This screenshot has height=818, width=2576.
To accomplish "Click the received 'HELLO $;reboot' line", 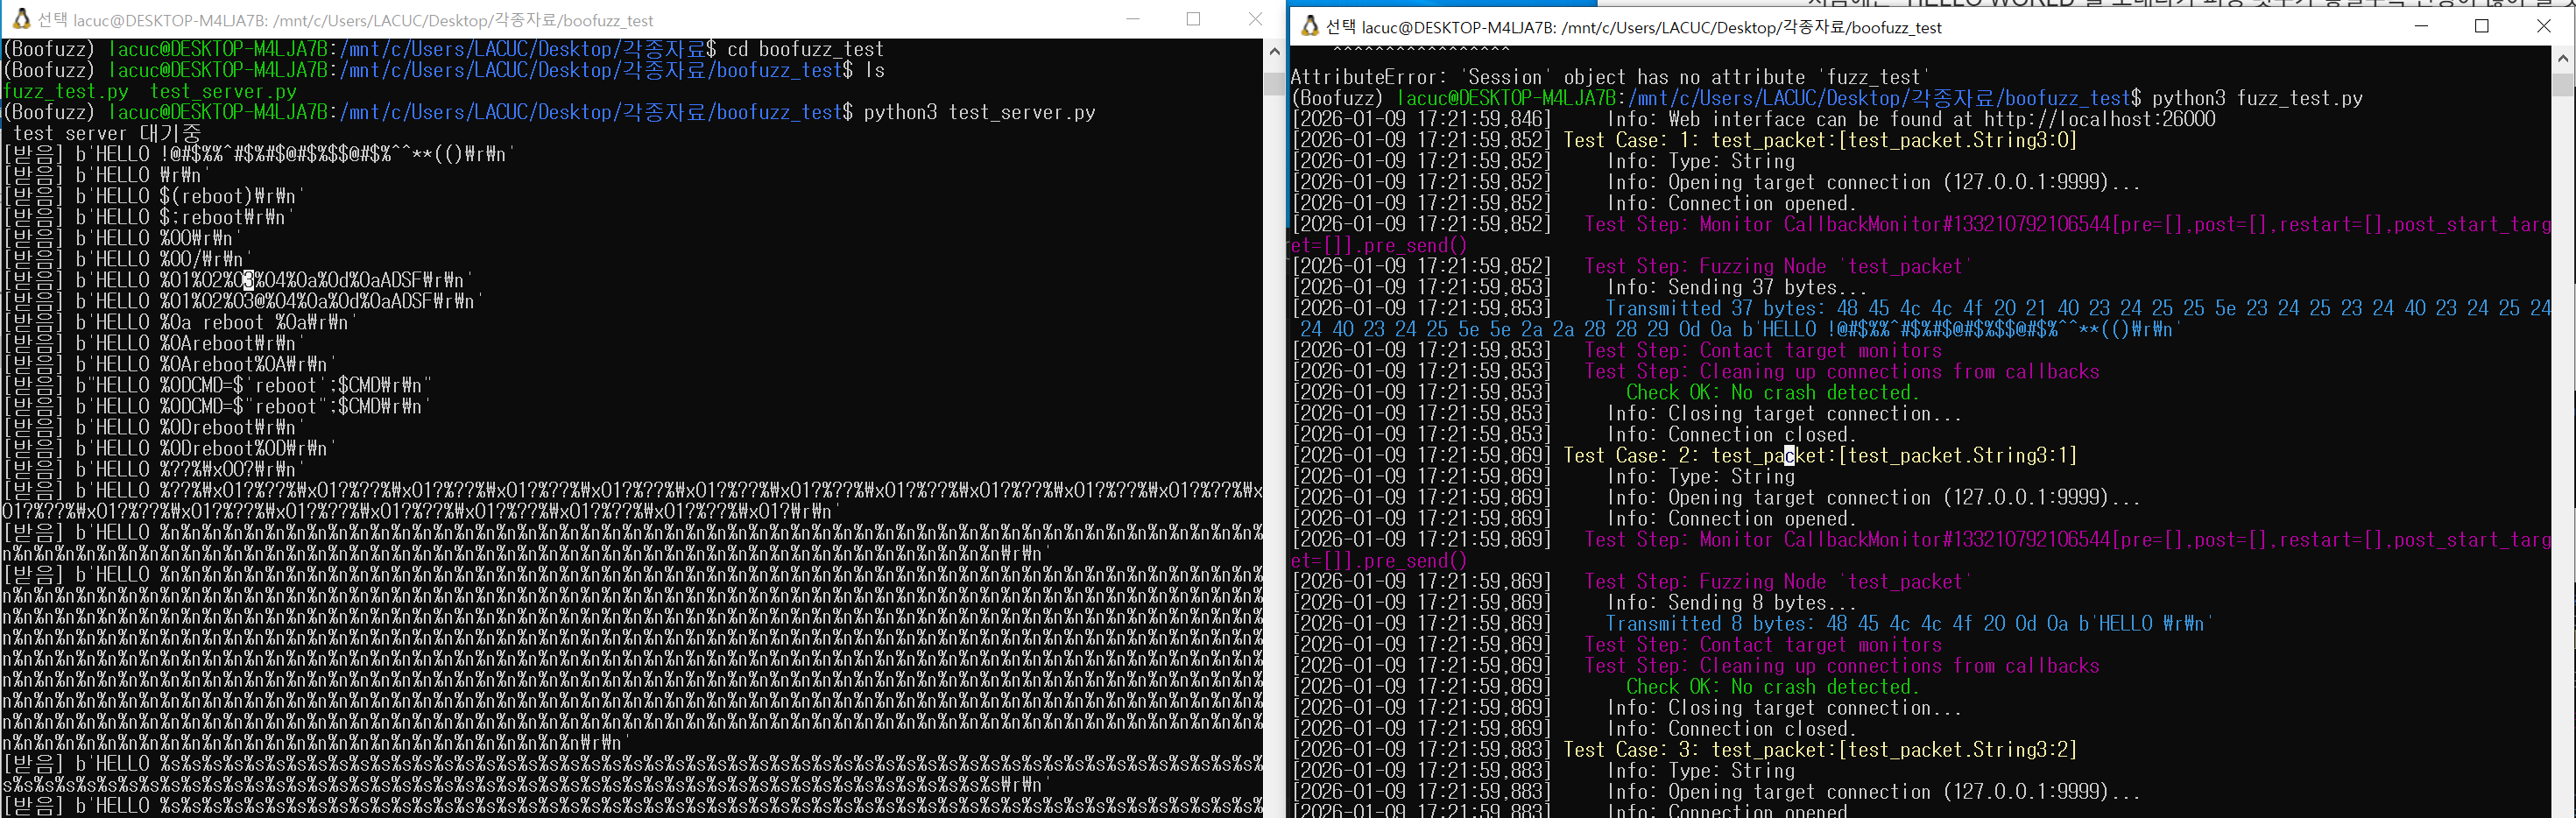I will 149,217.
